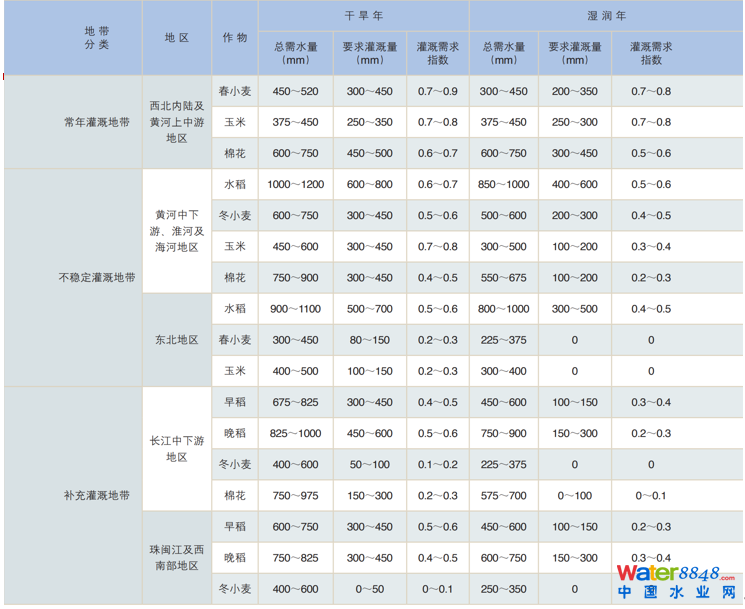
Task: Select the 湿润年 column group header
Action: pos(605,16)
